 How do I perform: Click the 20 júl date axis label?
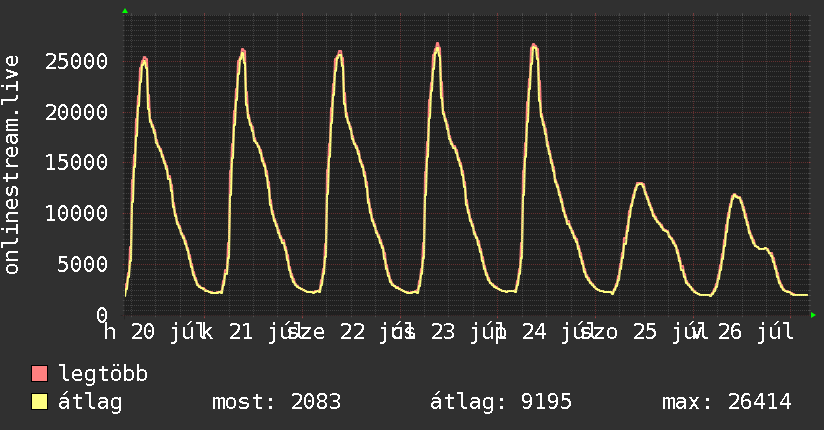[166, 332]
